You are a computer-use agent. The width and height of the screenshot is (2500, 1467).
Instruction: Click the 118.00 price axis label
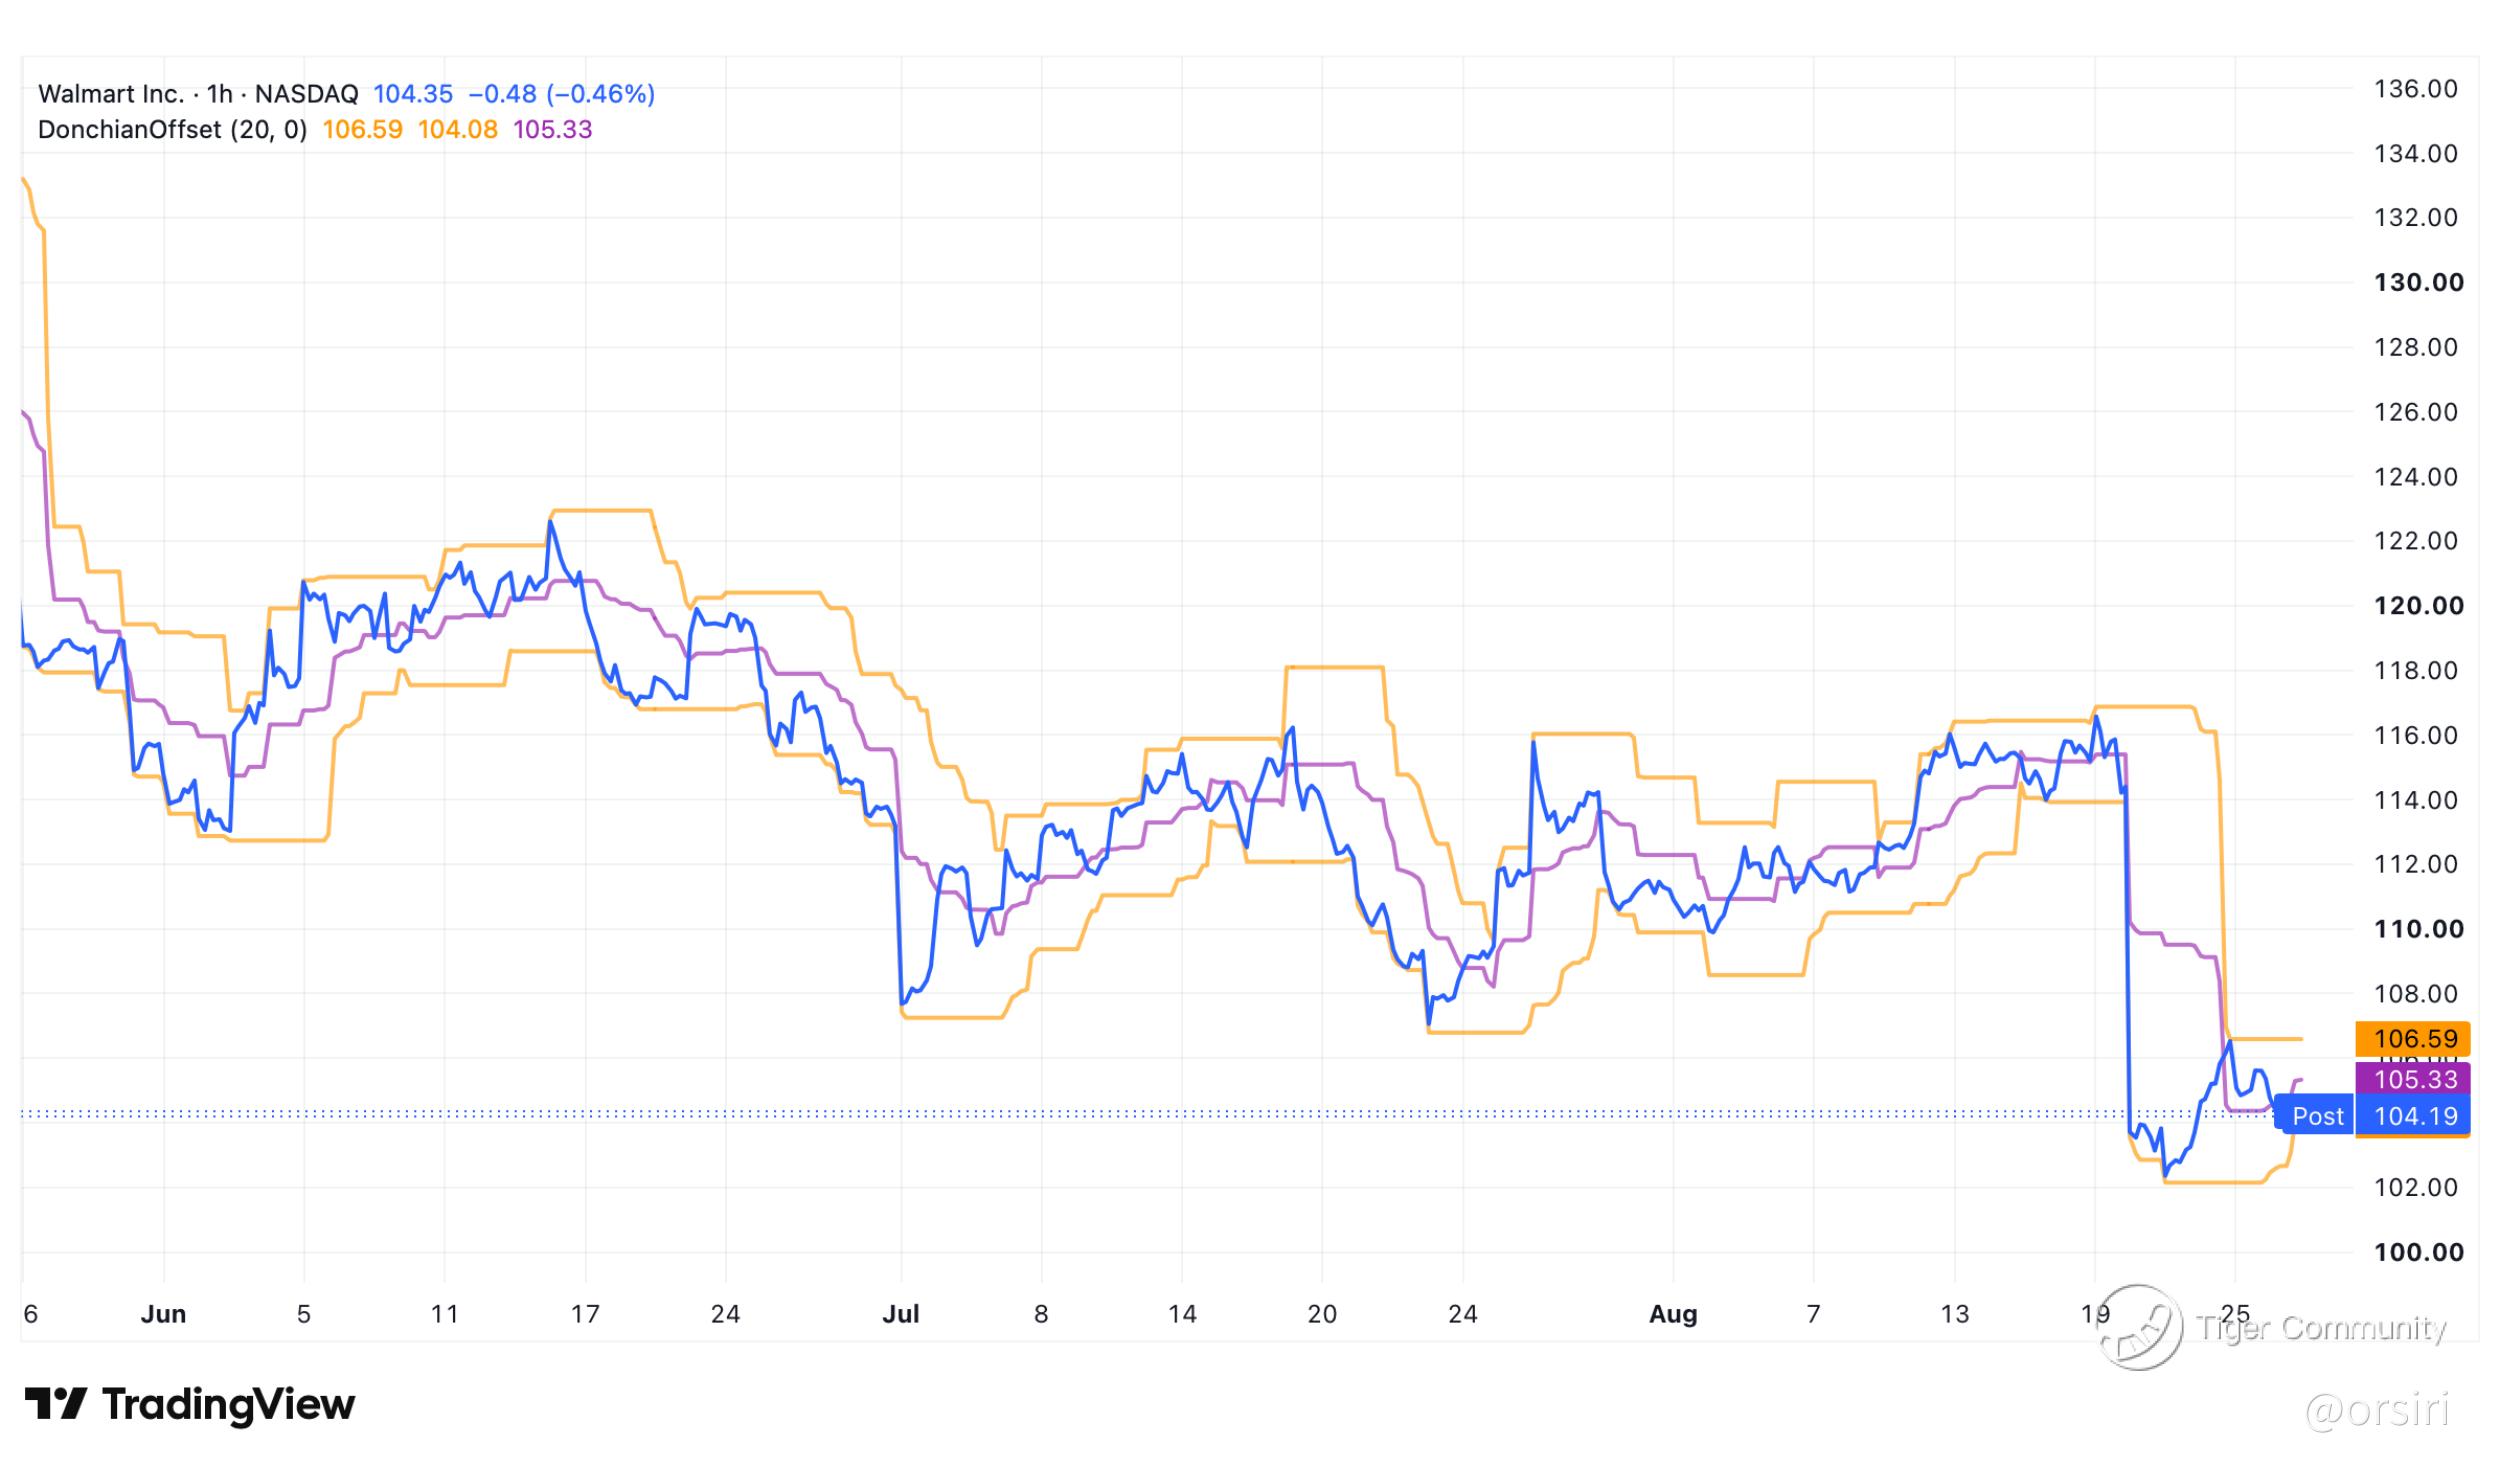point(2416,670)
